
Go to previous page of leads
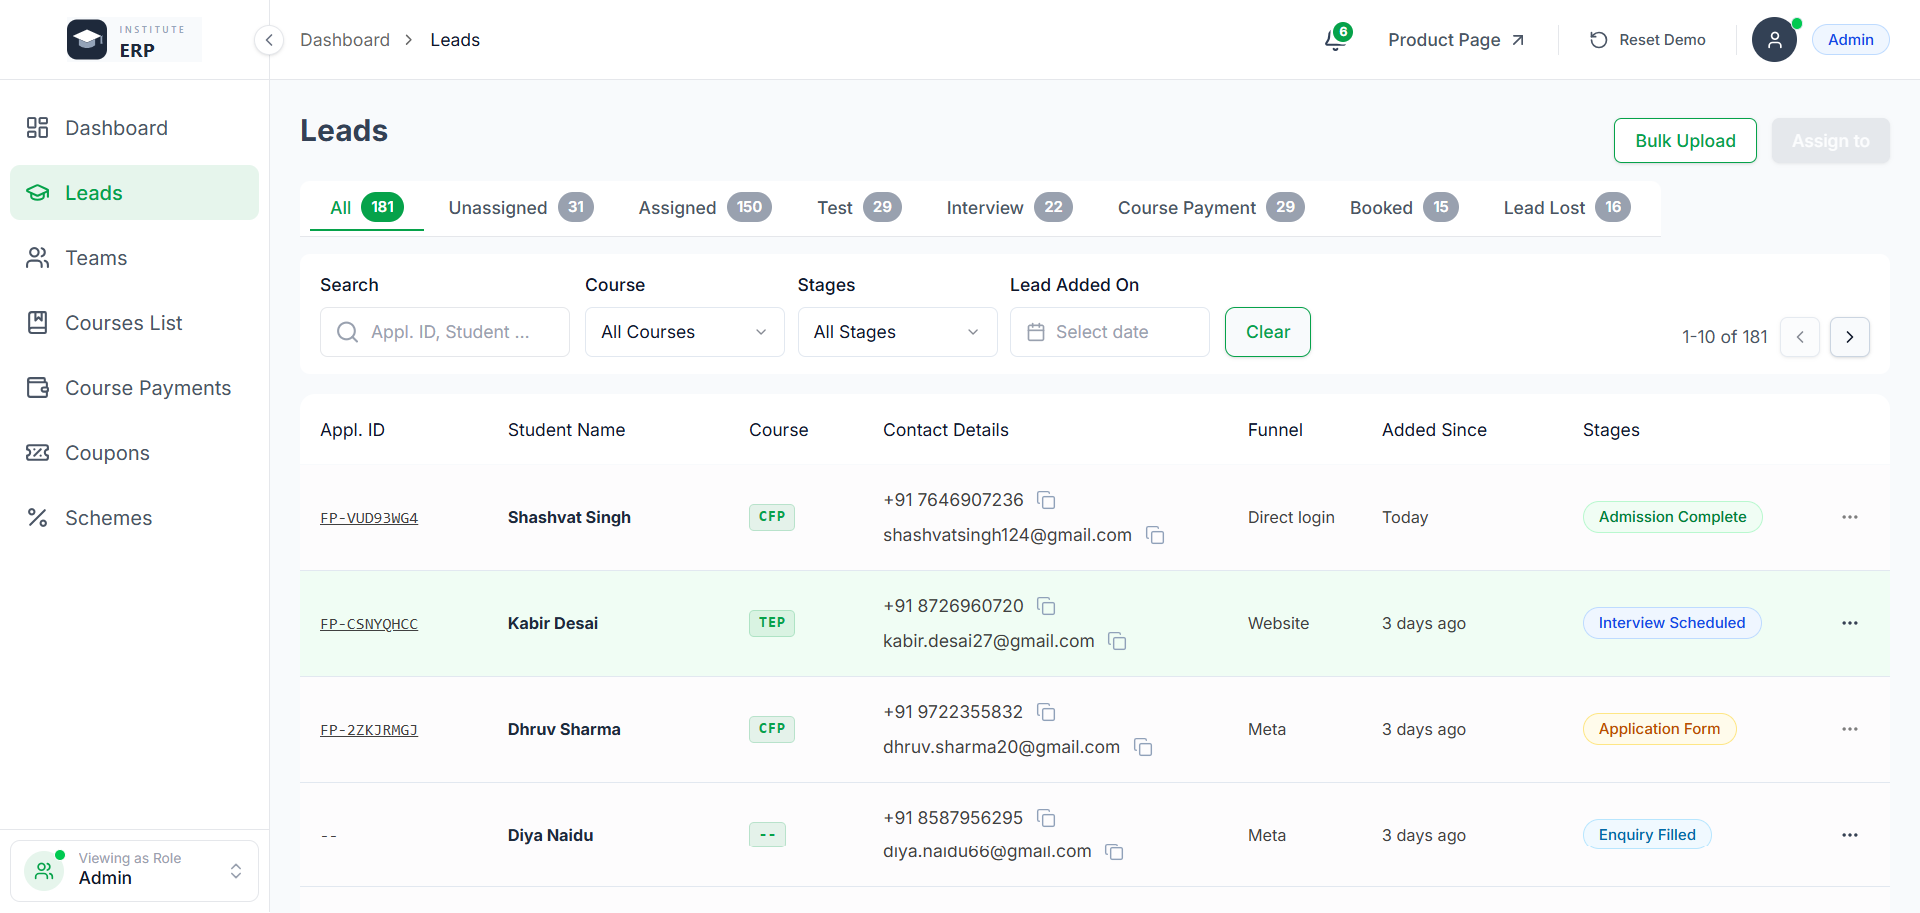[x=1800, y=337]
